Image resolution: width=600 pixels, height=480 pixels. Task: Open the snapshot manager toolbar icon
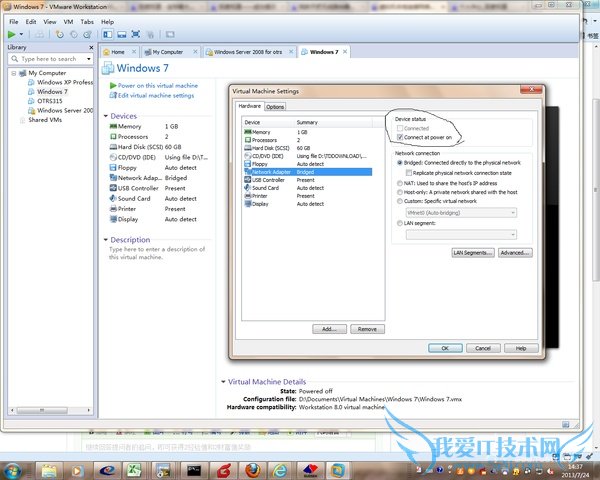(88, 34)
